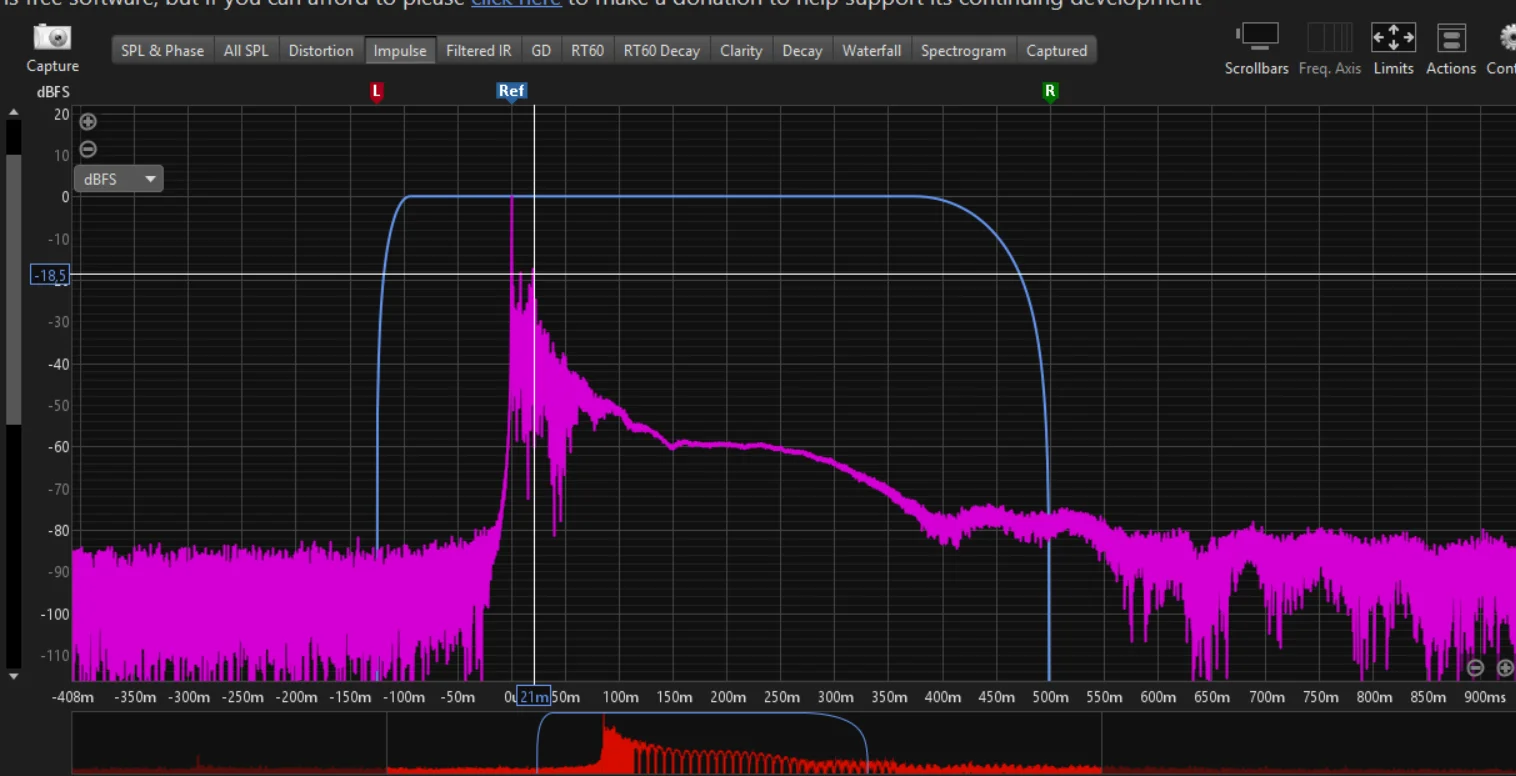Image resolution: width=1516 pixels, height=776 pixels.
Task: Click the -18.5 cursor level readout
Action: click(x=50, y=275)
